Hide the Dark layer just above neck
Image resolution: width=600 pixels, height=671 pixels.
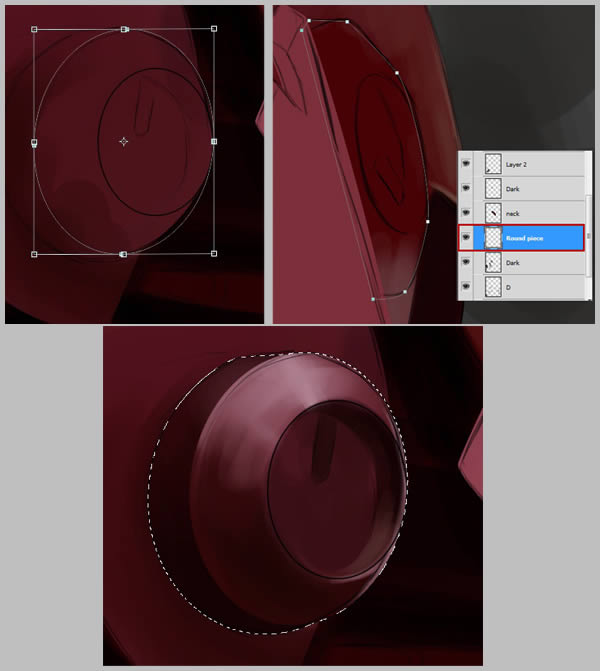(466, 188)
